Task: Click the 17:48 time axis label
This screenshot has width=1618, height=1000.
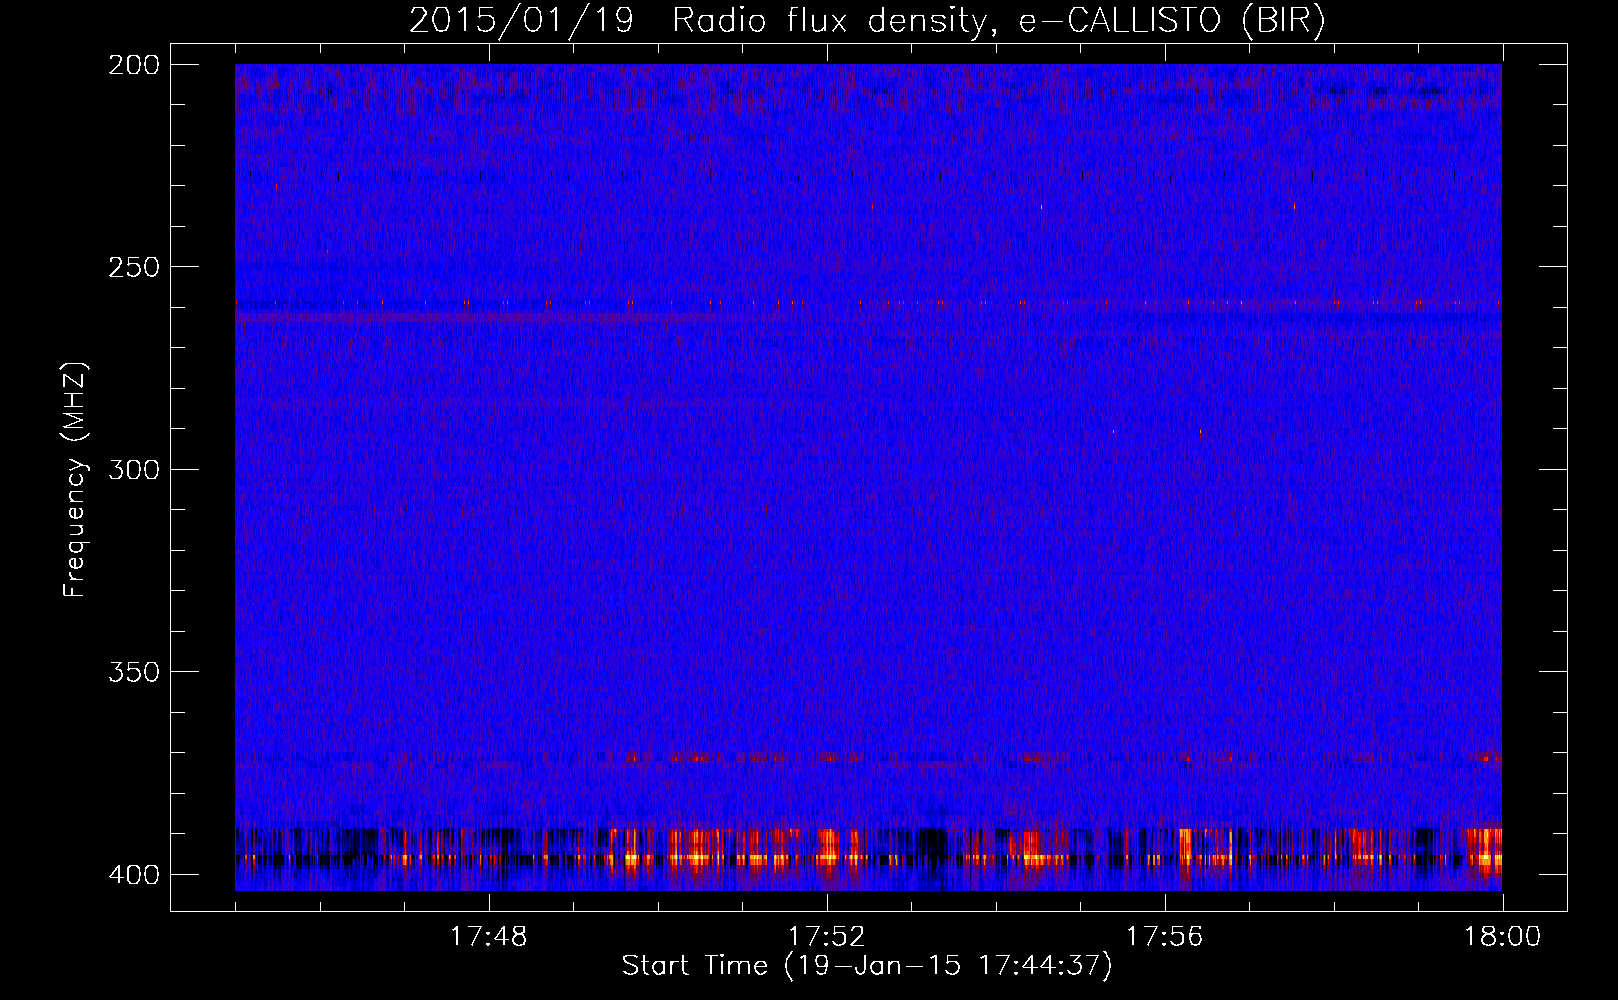Action: [x=488, y=936]
